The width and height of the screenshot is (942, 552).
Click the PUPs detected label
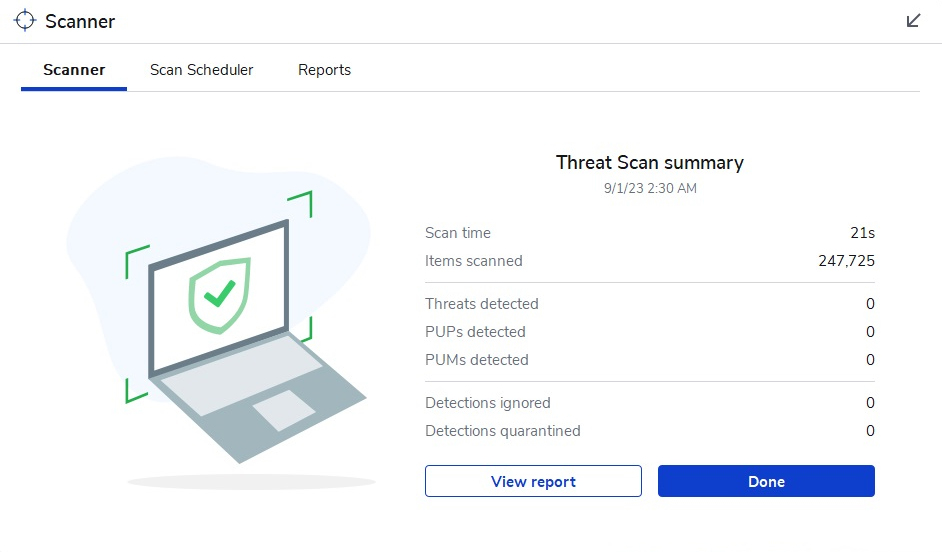tap(475, 332)
